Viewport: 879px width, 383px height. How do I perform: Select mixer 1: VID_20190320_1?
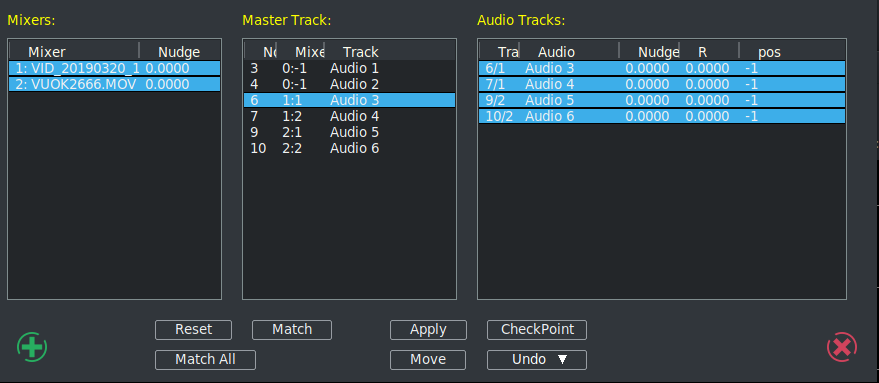coord(114,68)
